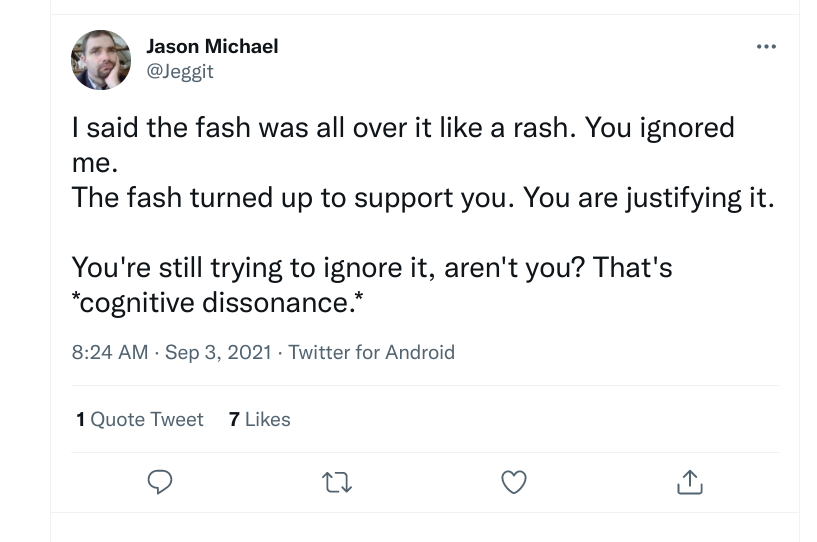View the 1 Quote Tweet list
The image size is (817, 542).
(x=140, y=420)
